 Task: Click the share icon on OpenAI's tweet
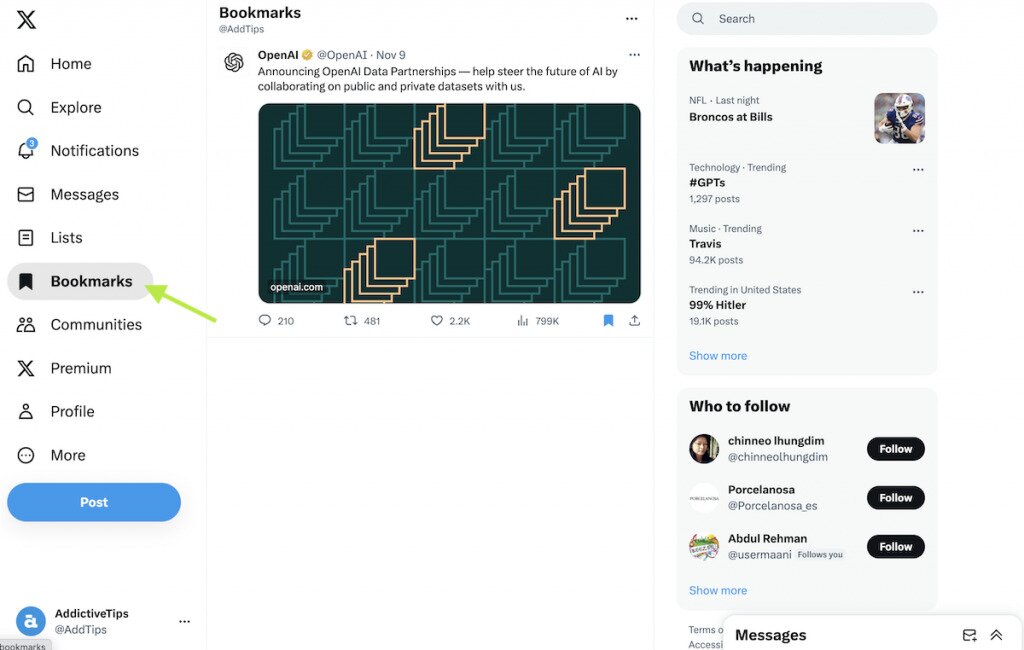pyautogui.click(x=634, y=320)
